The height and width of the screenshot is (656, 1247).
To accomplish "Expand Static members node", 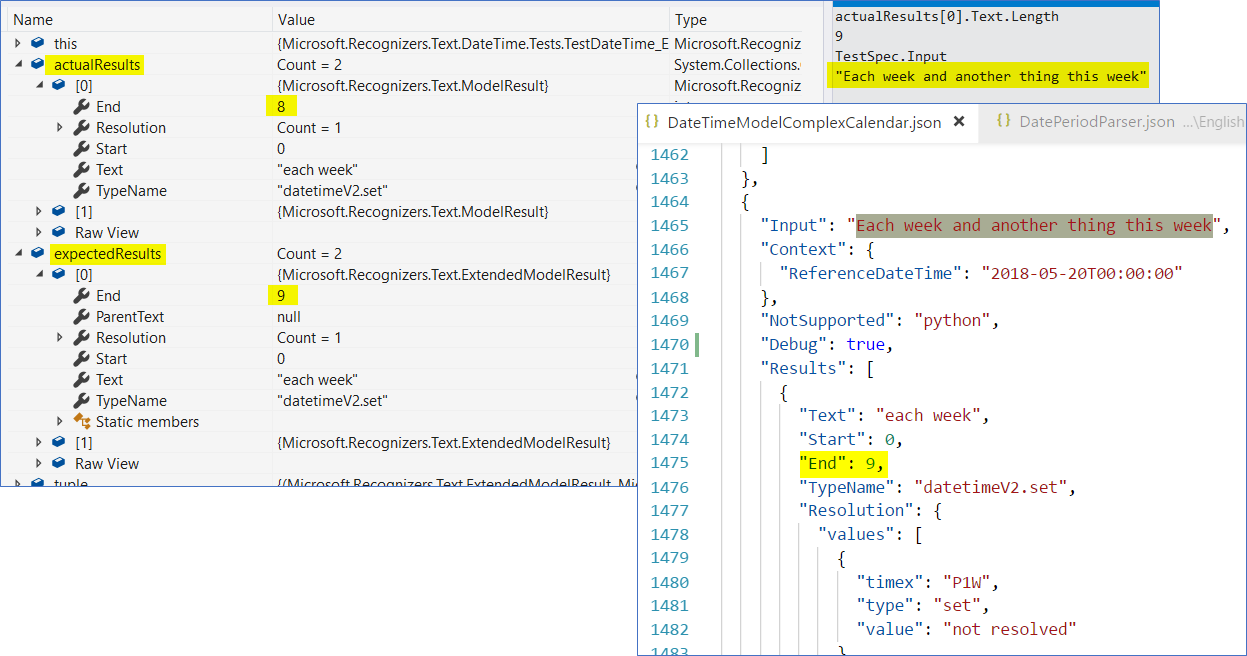I will click(60, 421).
